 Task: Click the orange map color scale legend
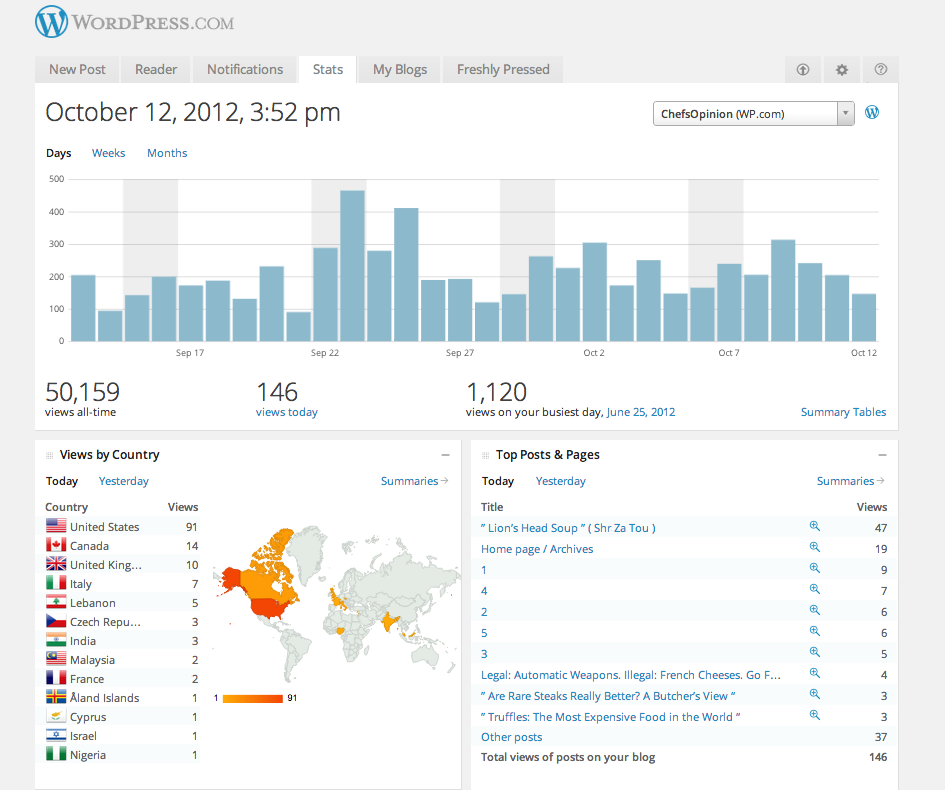(x=253, y=698)
